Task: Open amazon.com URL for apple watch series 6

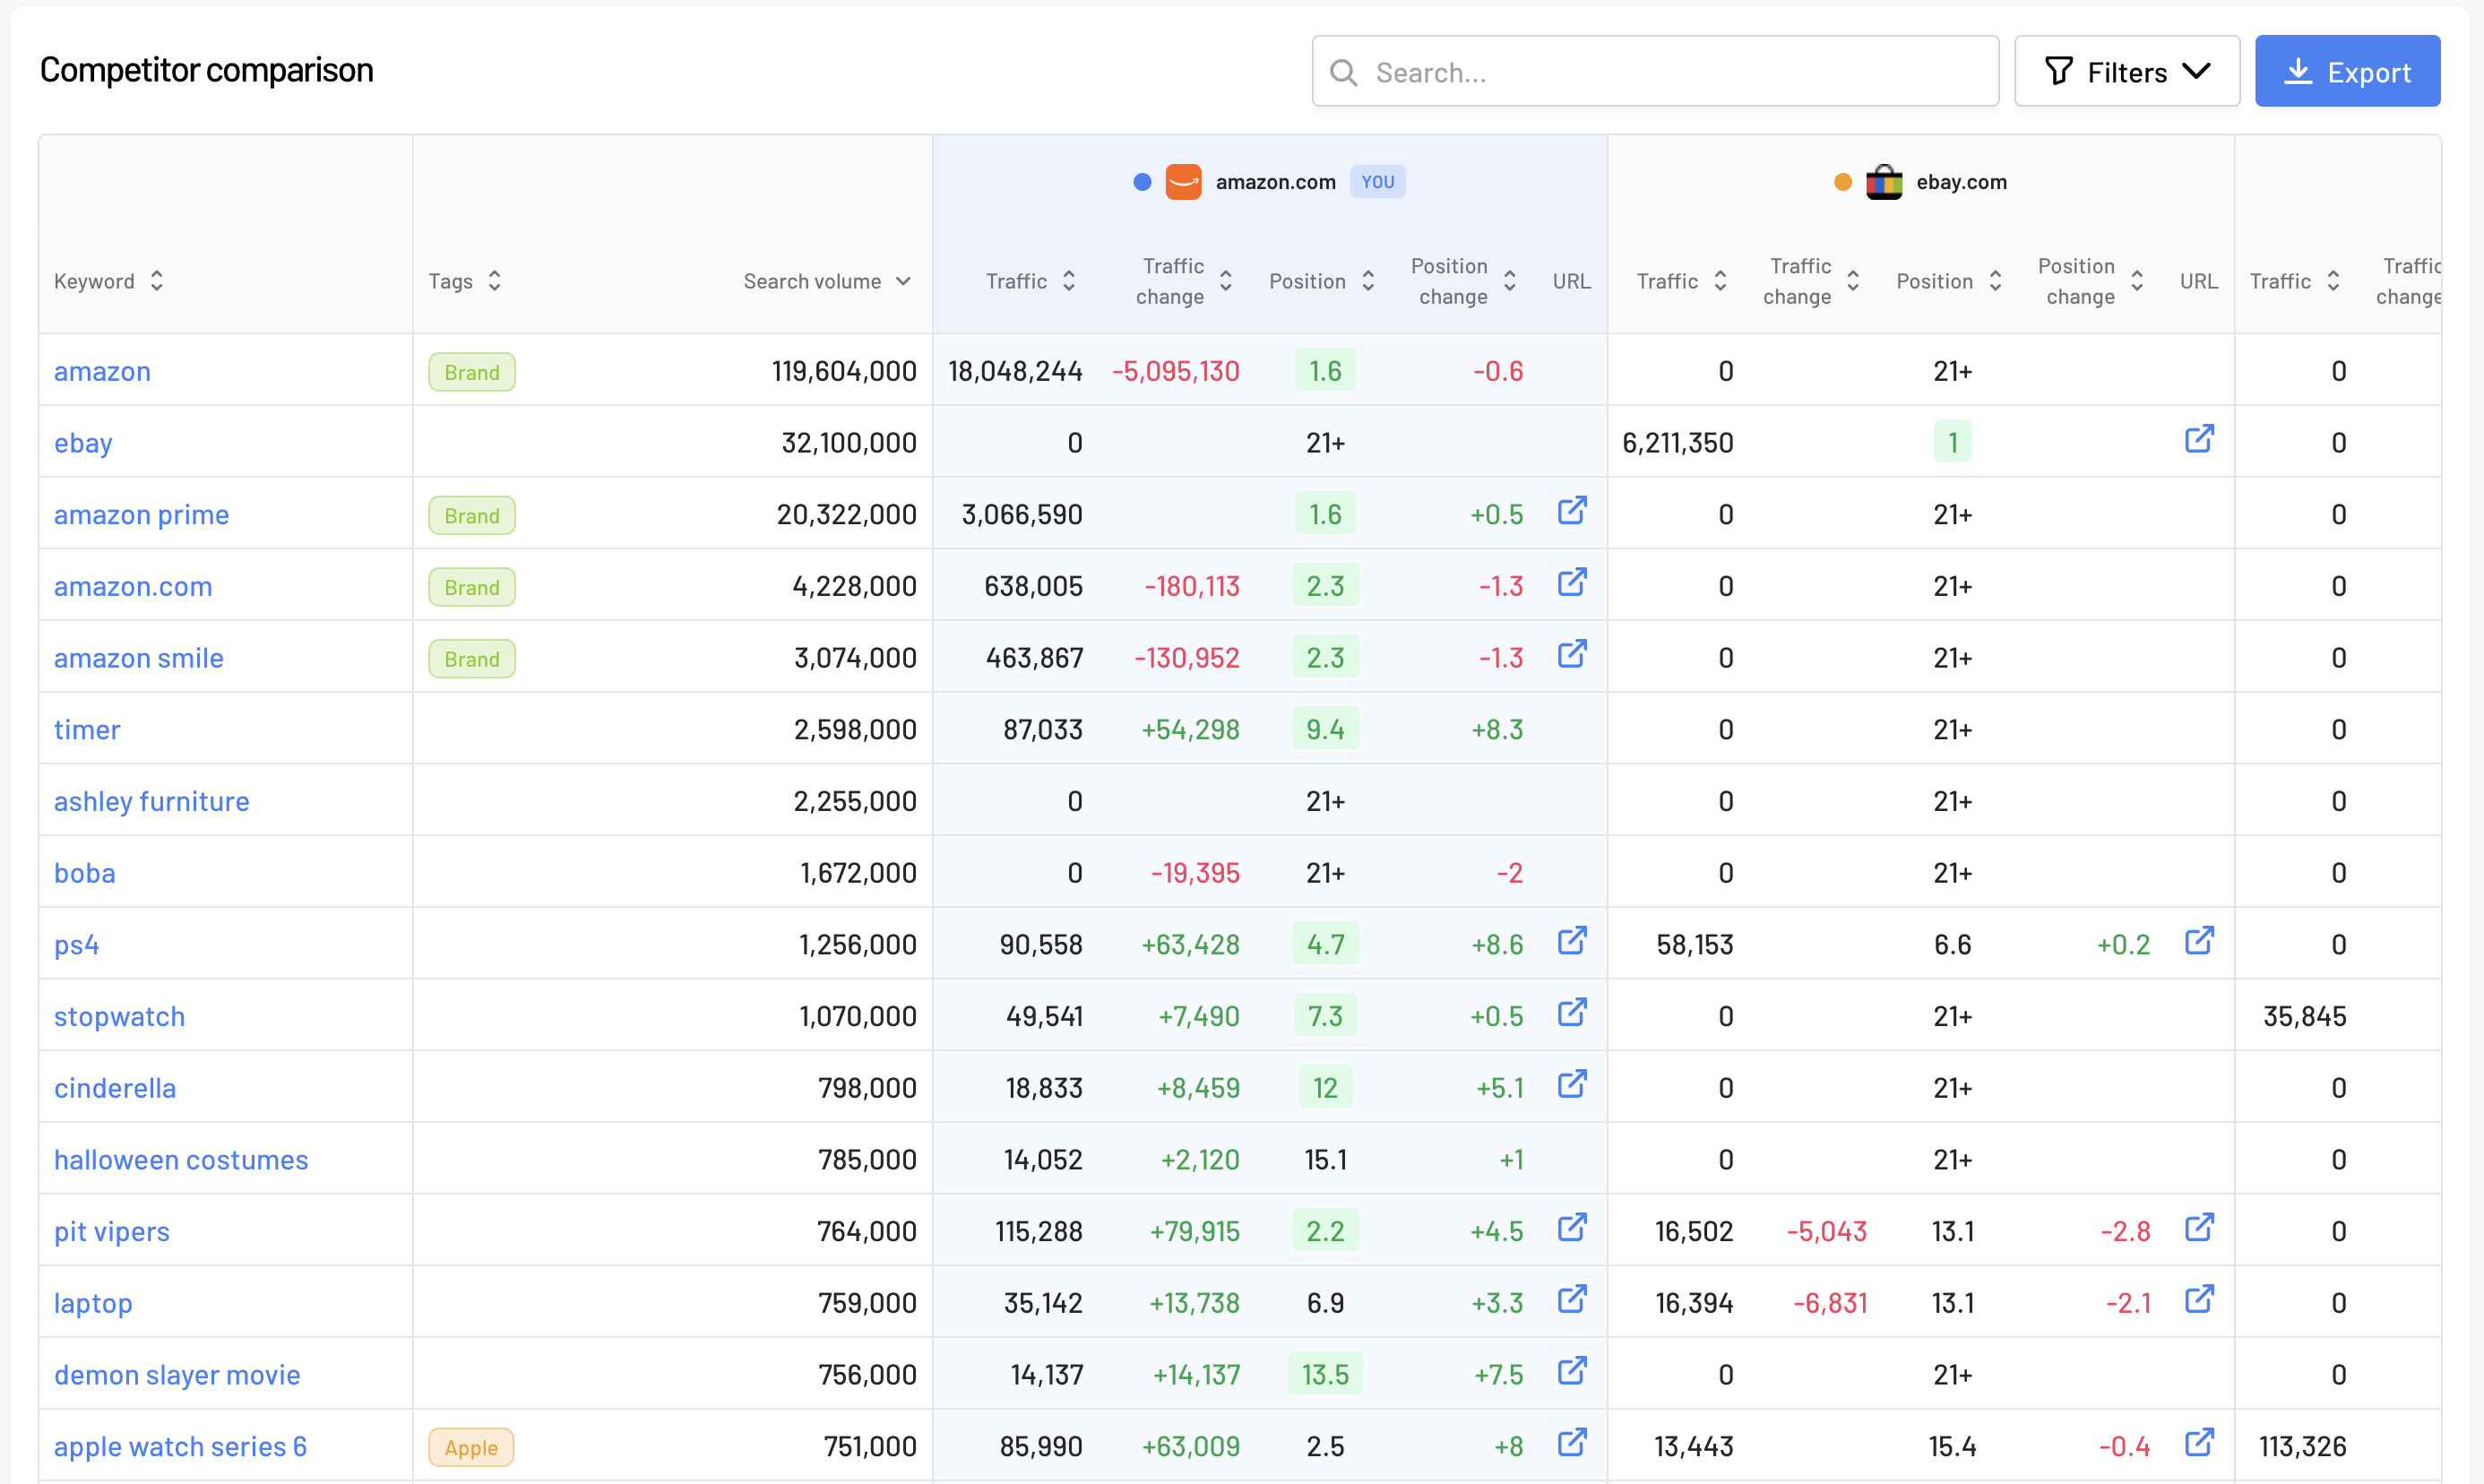Action: 1571,1443
